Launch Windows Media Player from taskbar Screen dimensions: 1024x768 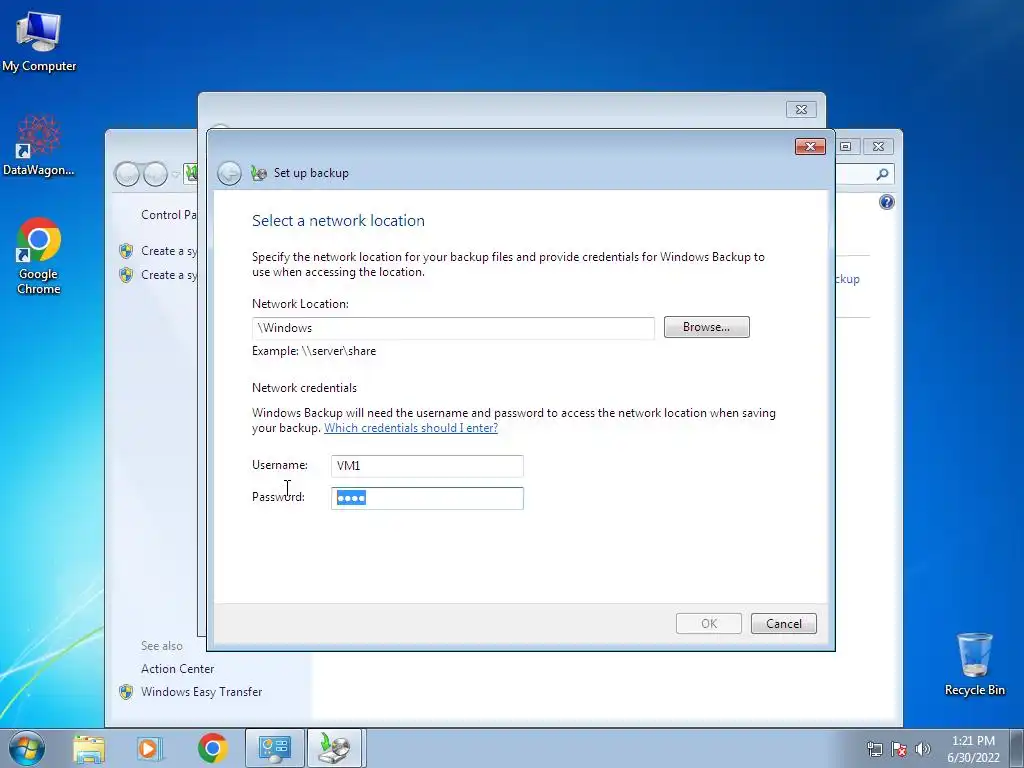[150, 748]
